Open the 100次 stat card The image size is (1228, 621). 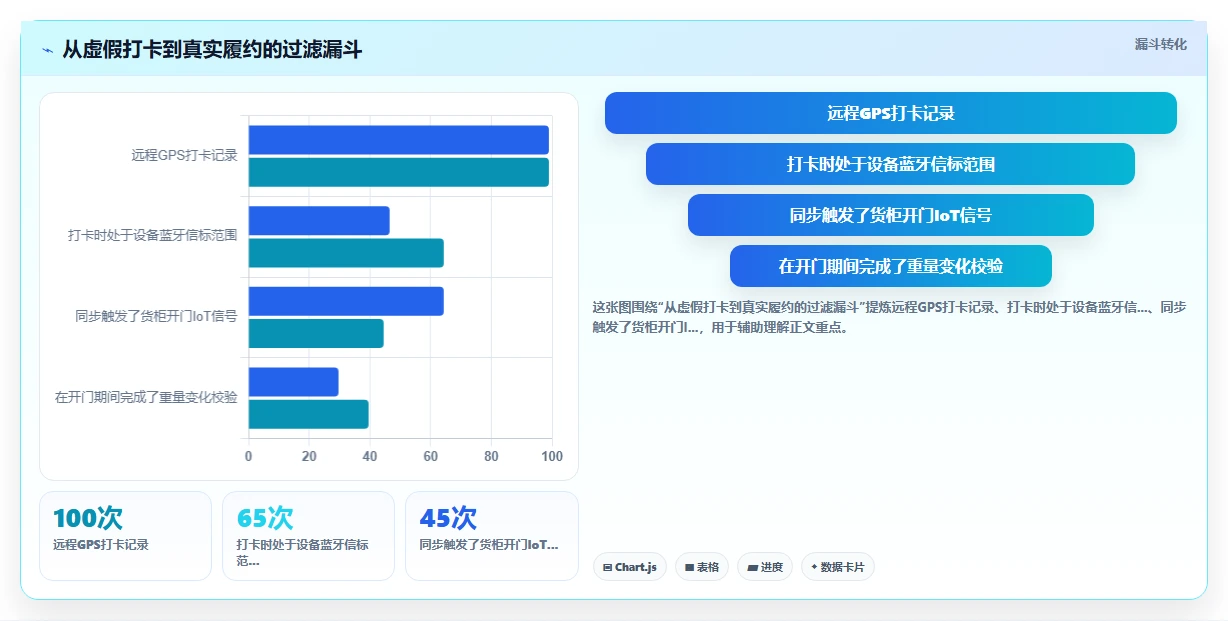pos(125,536)
